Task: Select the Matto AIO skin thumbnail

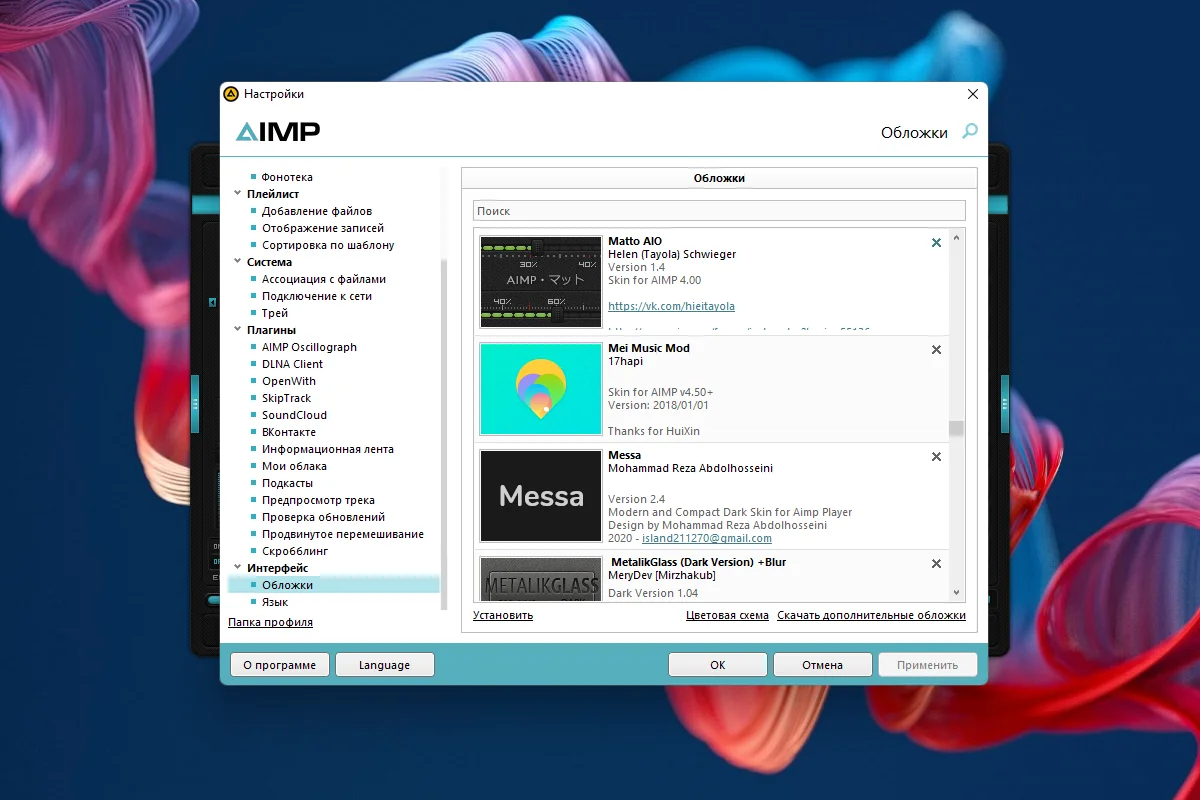Action: [x=541, y=282]
